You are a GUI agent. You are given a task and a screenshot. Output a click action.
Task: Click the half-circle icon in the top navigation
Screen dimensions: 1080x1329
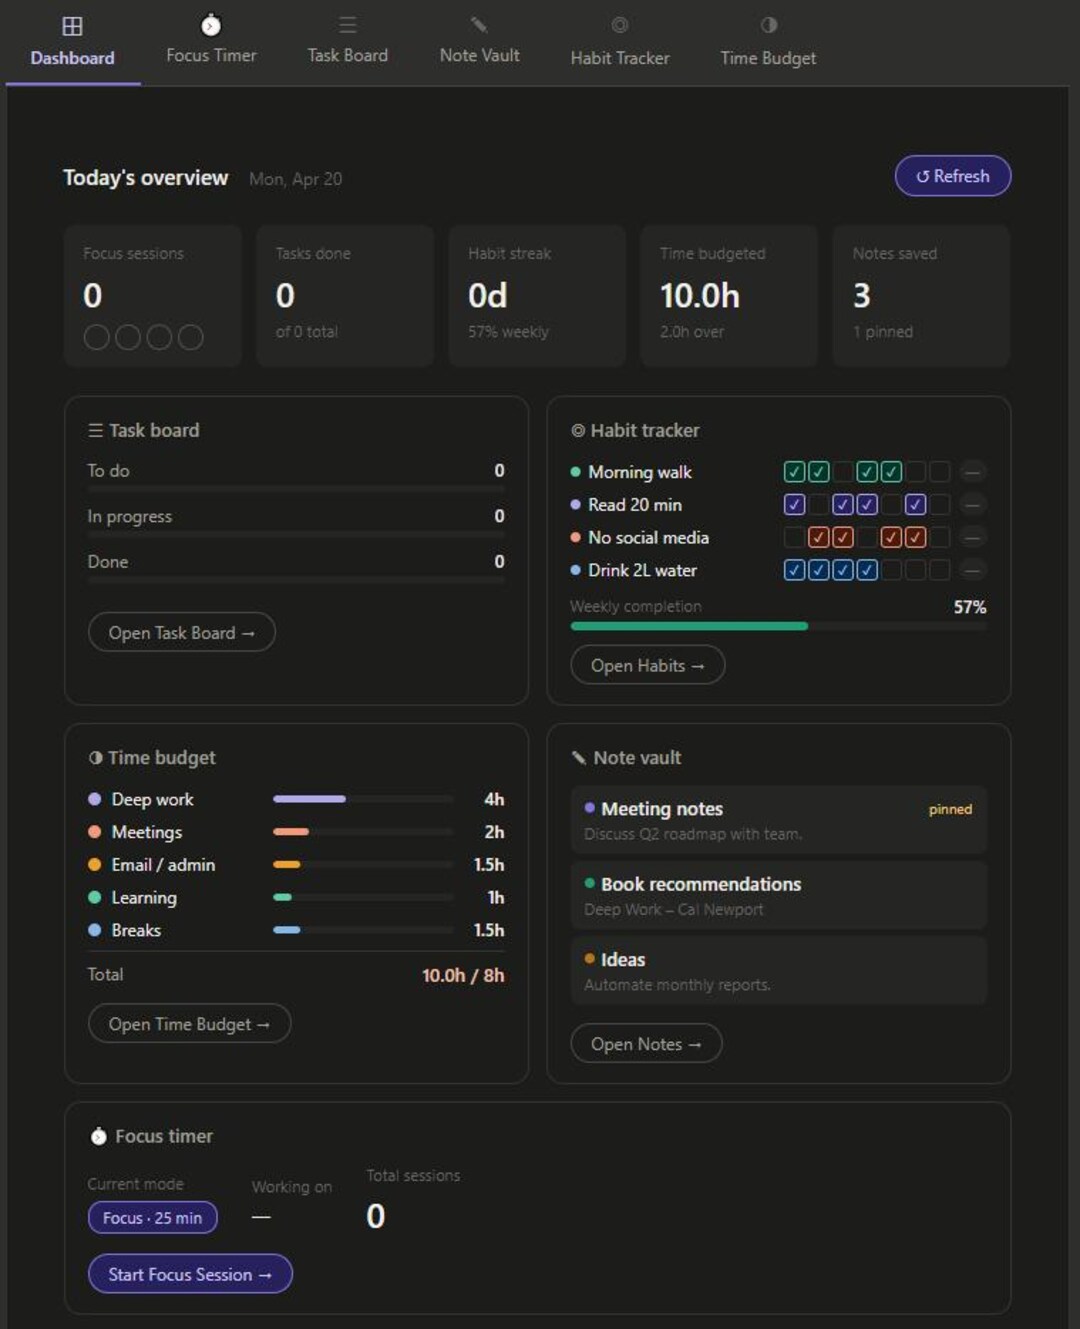pos(768,25)
